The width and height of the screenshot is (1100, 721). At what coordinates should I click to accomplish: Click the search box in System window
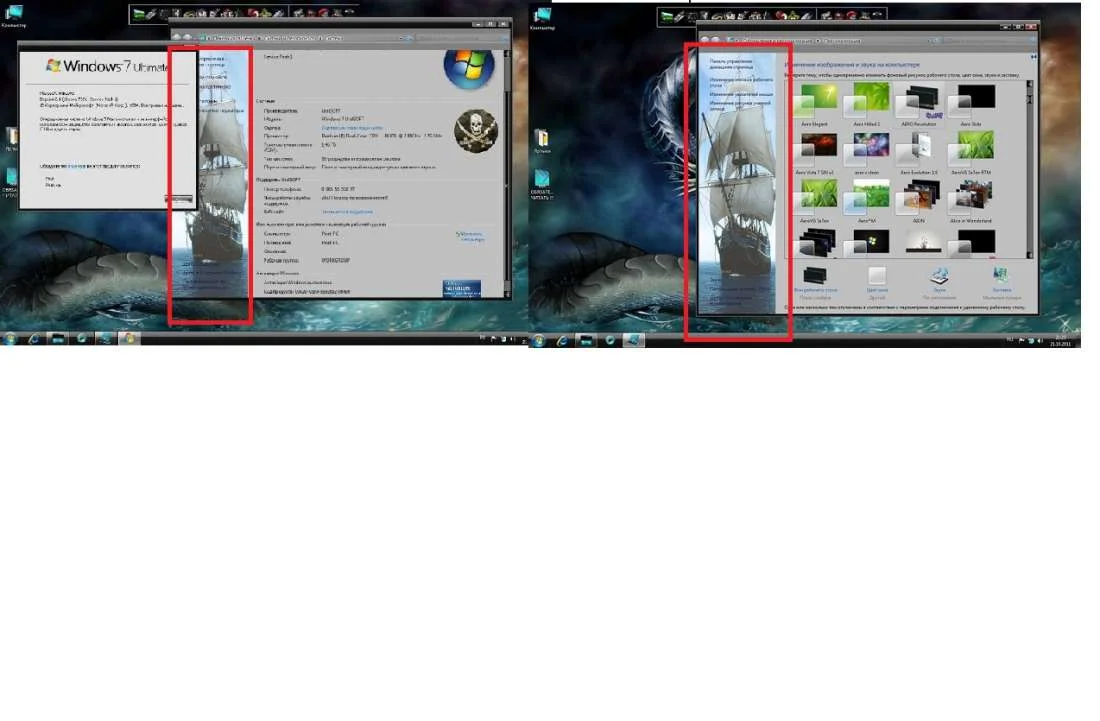pos(460,37)
